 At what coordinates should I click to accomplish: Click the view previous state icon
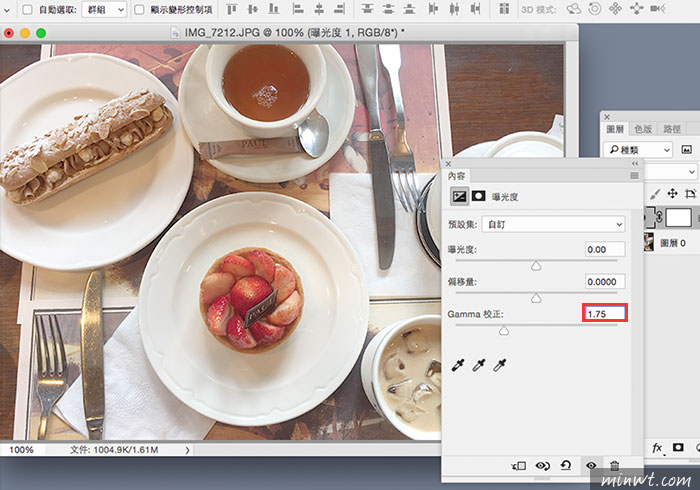[x=543, y=465]
